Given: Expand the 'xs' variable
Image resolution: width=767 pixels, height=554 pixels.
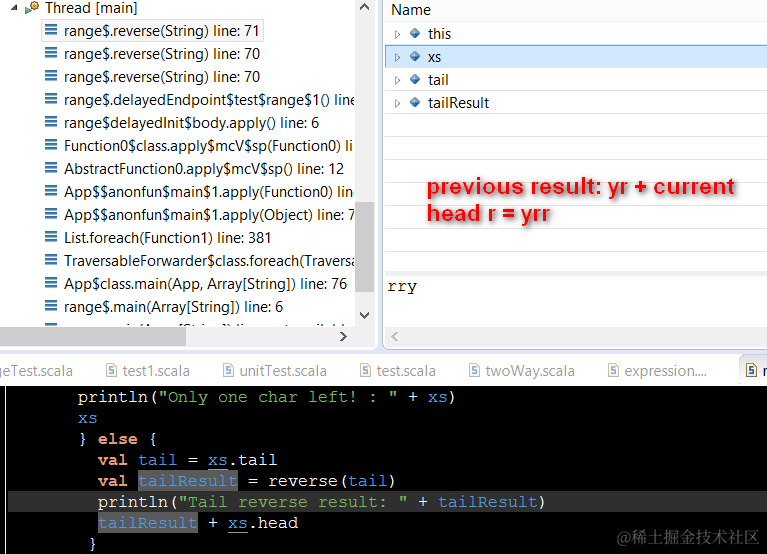Looking at the screenshot, I should coord(397,57).
